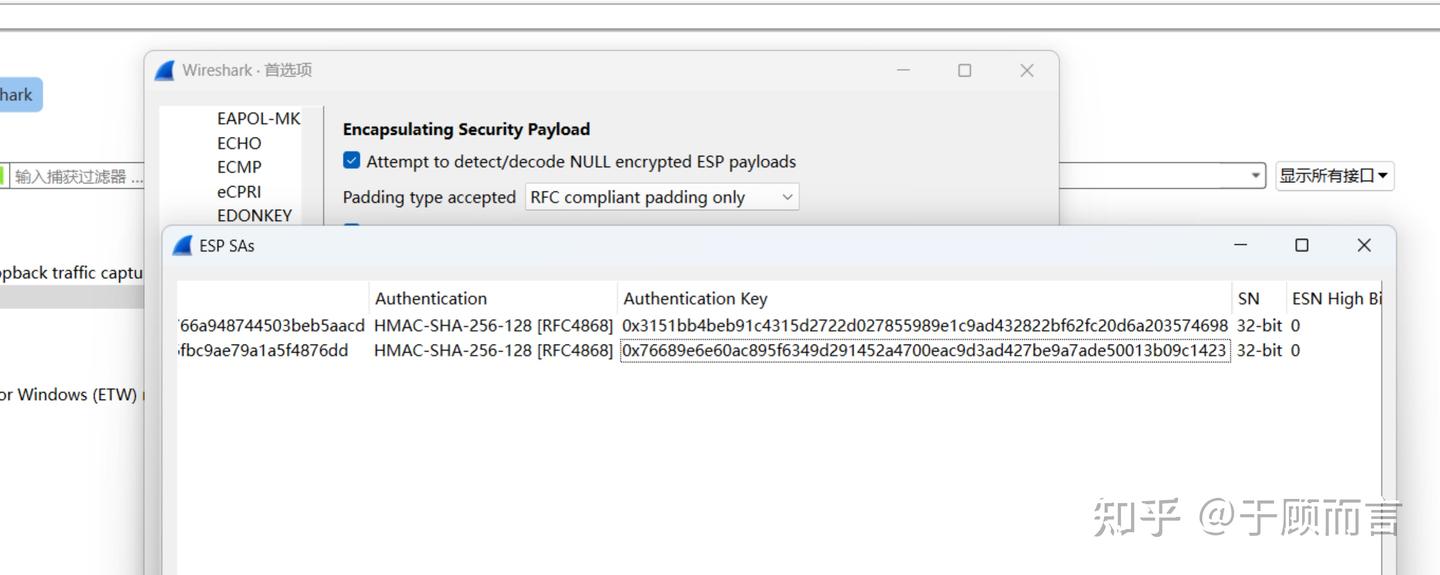
Task: Click the capture filter input field
Action: [78, 177]
